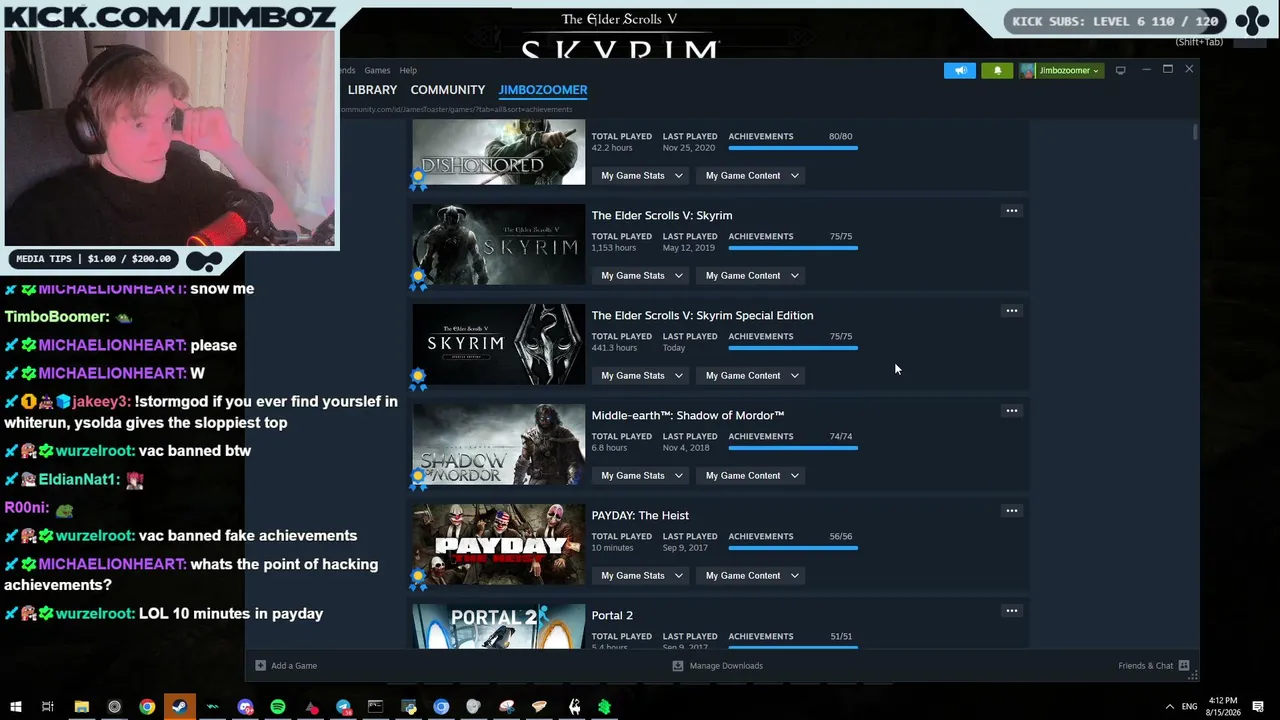Switch Steam to Big Picture mode
The image size is (1280, 720).
(1120, 70)
